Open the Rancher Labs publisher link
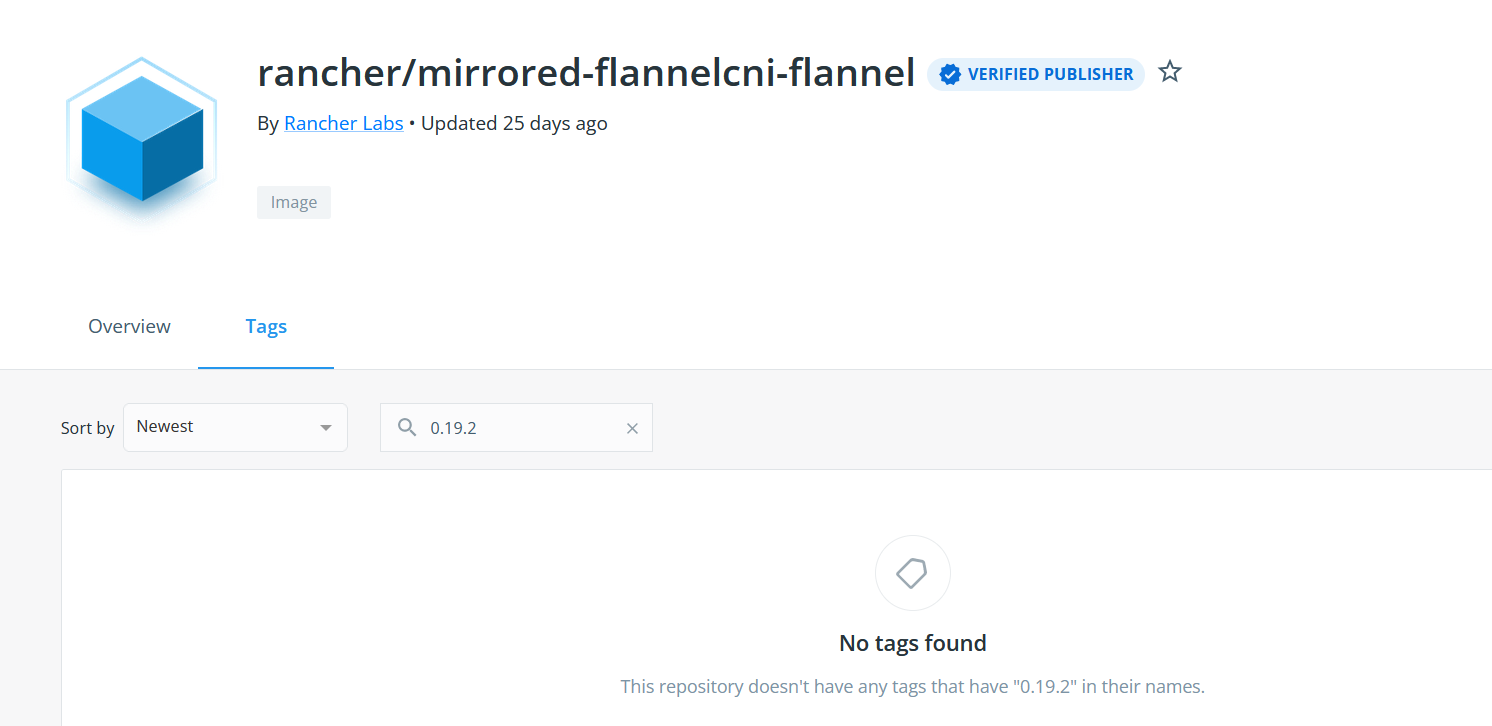Image resolution: width=1492 pixels, height=726 pixels. (x=343, y=123)
